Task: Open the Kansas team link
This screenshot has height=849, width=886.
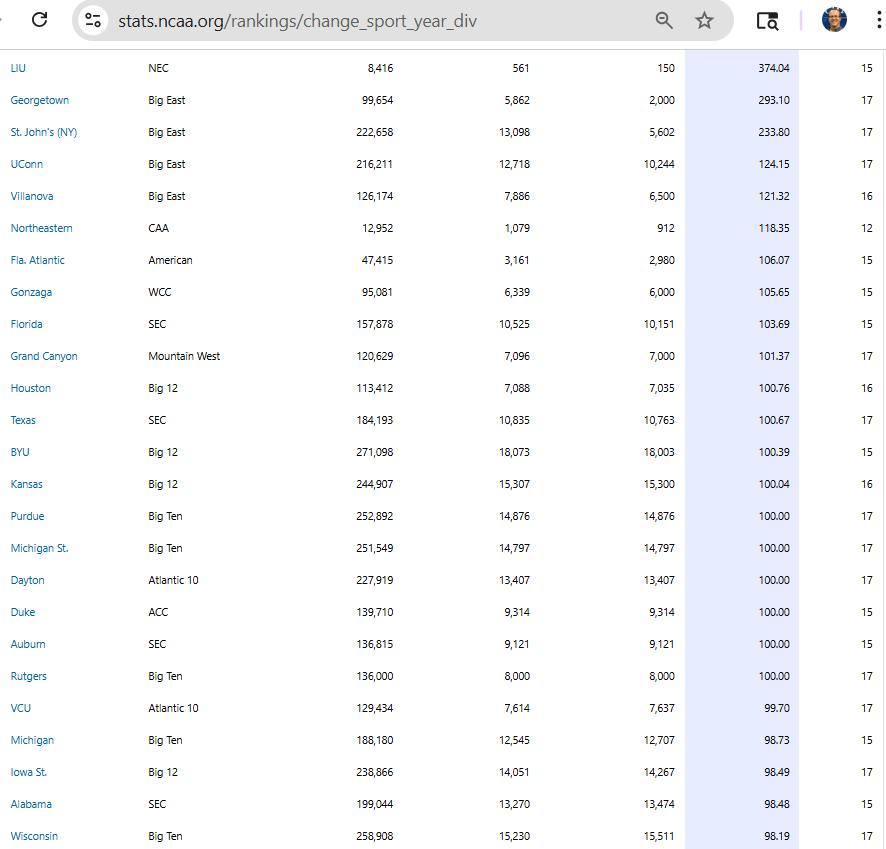Action: (x=27, y=485)
